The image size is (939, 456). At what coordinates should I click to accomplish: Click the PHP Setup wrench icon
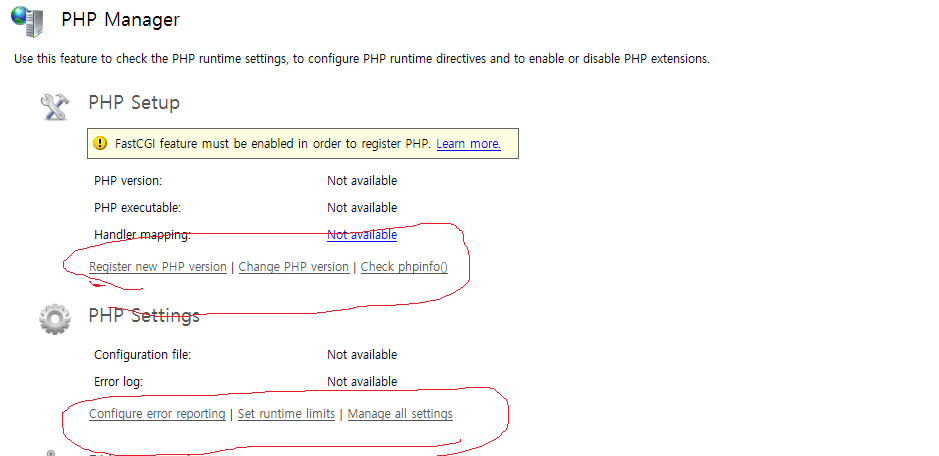54,105
